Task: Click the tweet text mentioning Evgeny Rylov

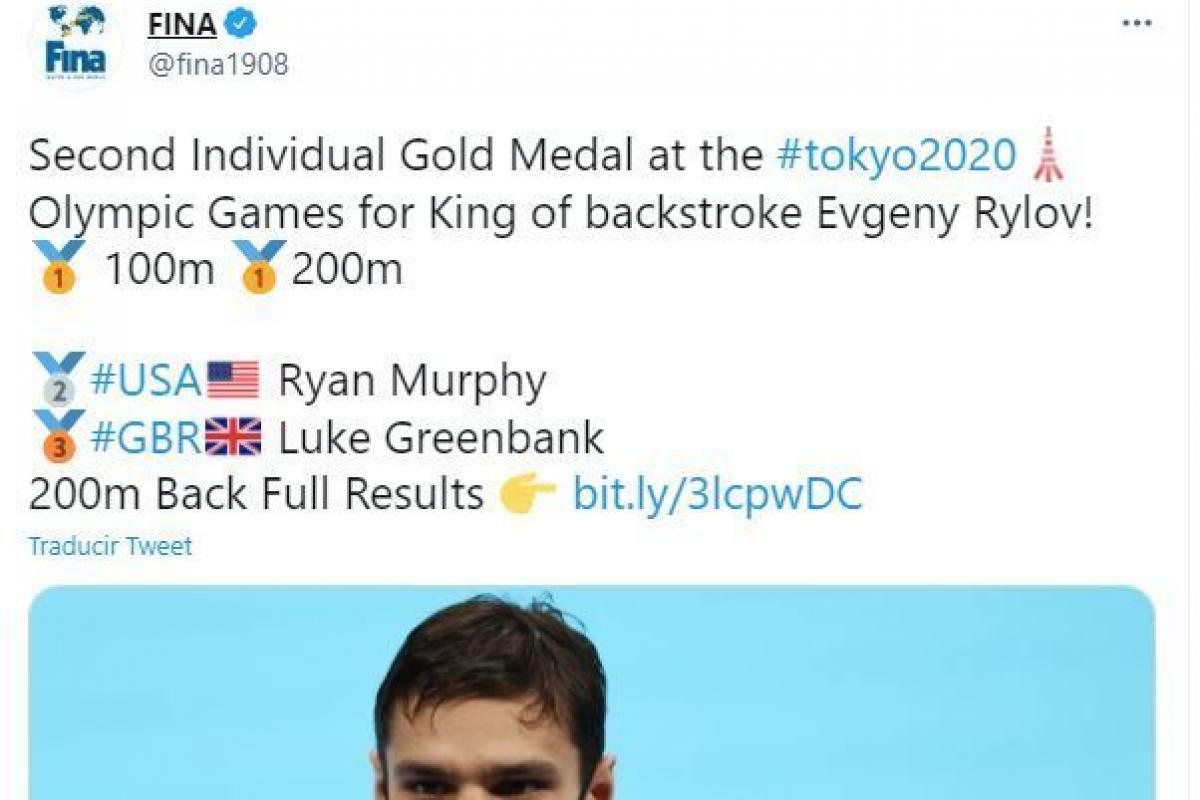Action: (x=560, y=212)
